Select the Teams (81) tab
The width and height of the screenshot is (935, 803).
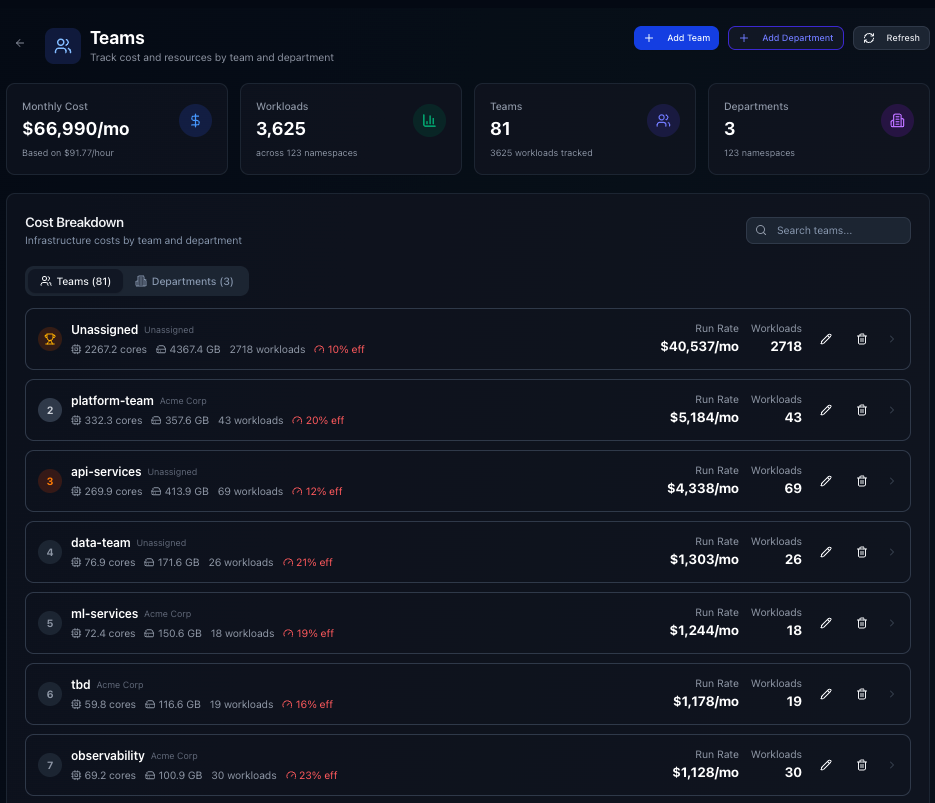75,281
